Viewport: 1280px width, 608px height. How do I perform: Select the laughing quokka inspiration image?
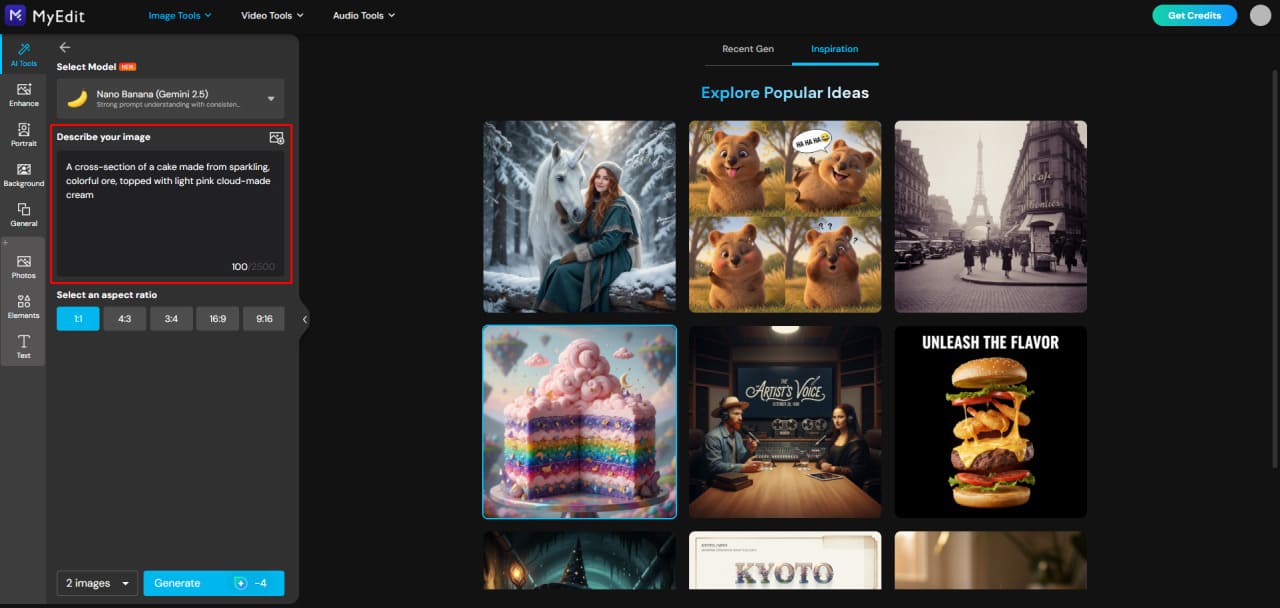785,217
